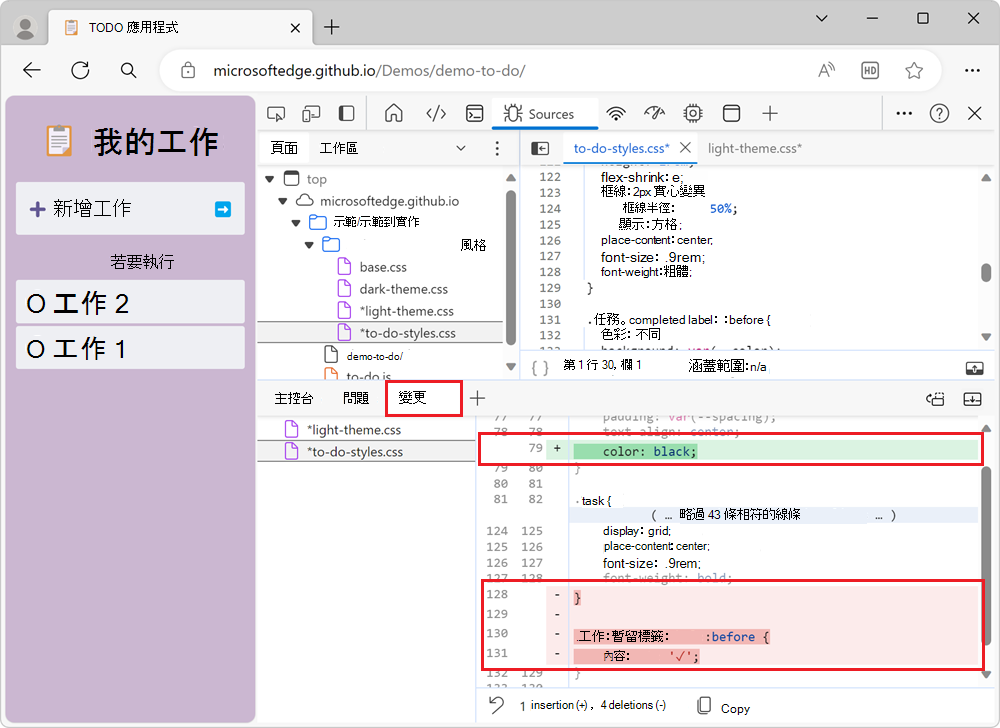
Task: Click the Read aloud icon
Action: (827, 70)
